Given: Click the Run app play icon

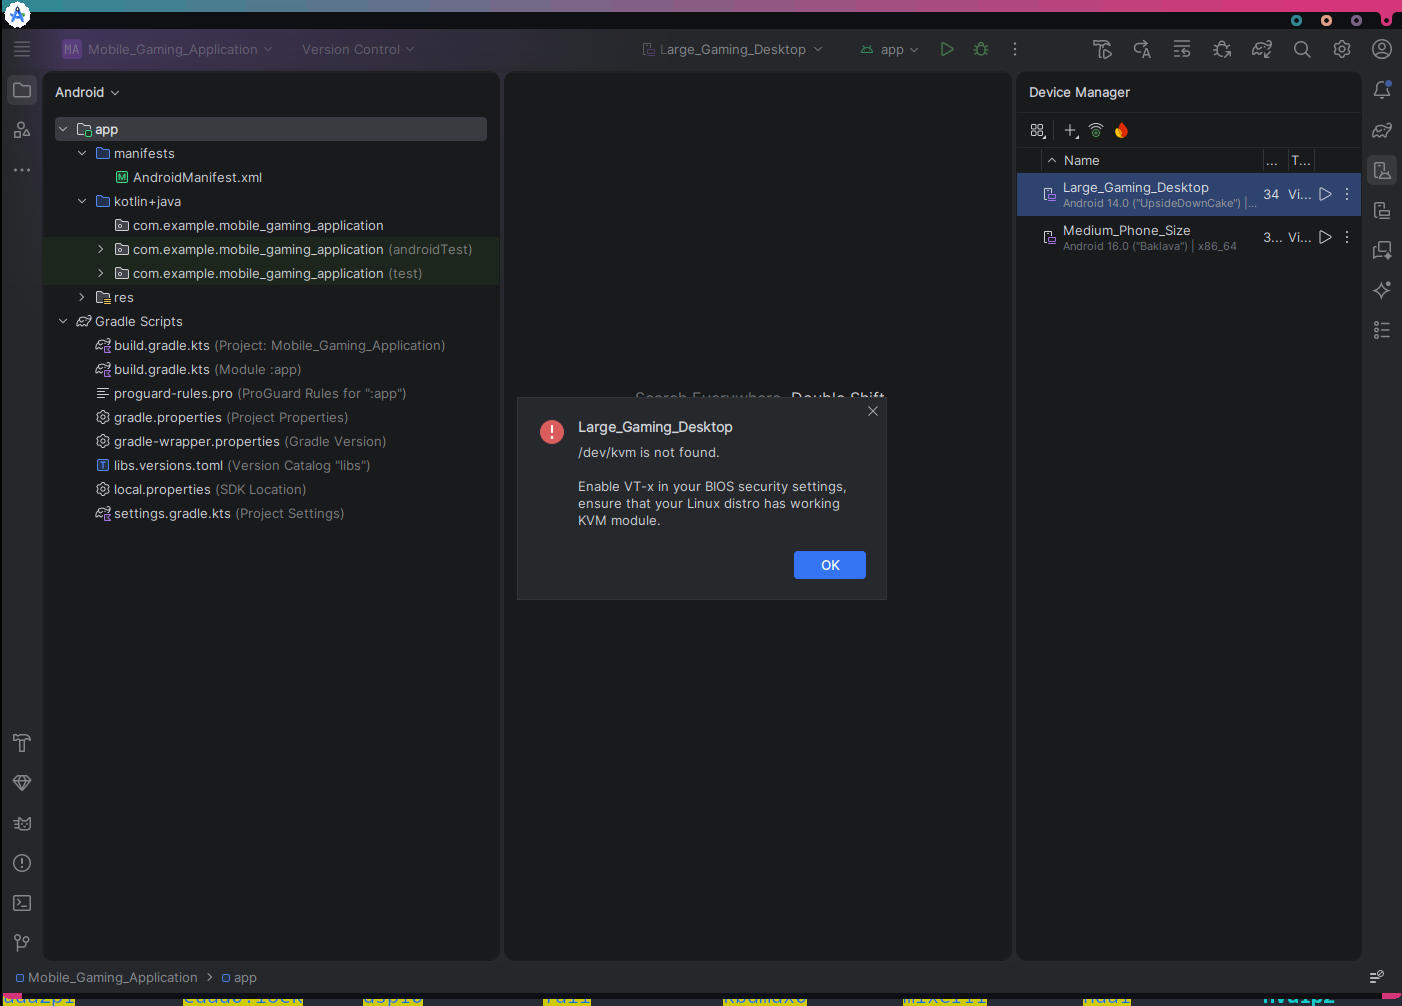Looking at the screenshot, I should pyautogui.click(x=946, y=49).
